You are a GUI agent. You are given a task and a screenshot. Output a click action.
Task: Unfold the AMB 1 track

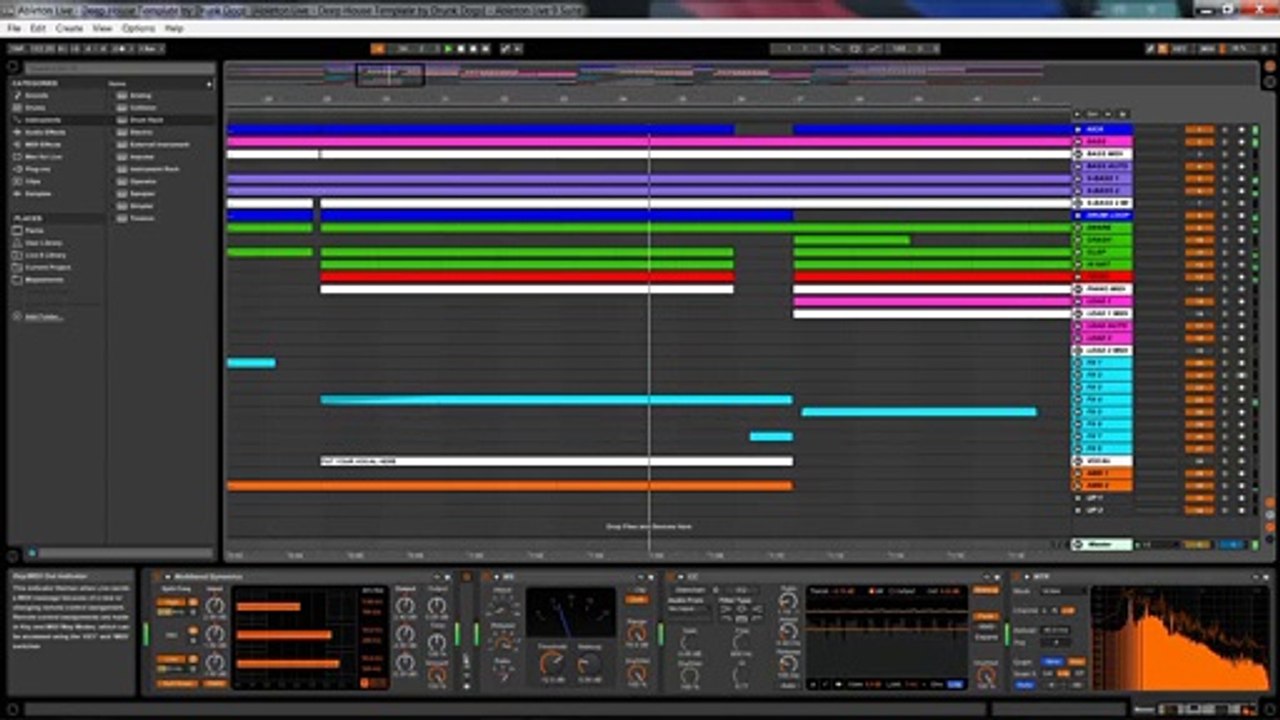click(x=1078, y=473)
